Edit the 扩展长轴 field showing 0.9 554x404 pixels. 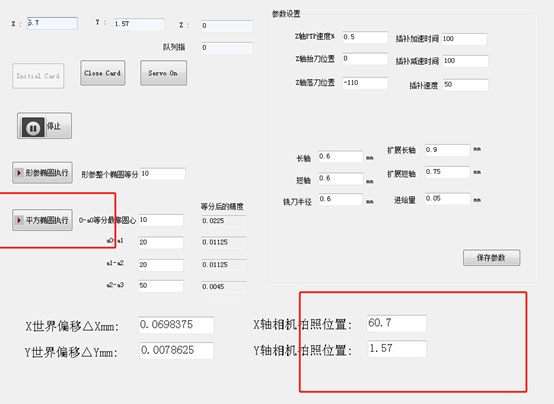coord(447,150)
